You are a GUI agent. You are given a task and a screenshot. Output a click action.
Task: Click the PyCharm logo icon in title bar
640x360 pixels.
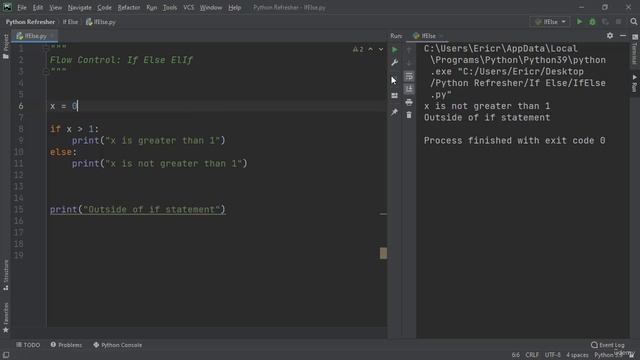pos(7,7)
